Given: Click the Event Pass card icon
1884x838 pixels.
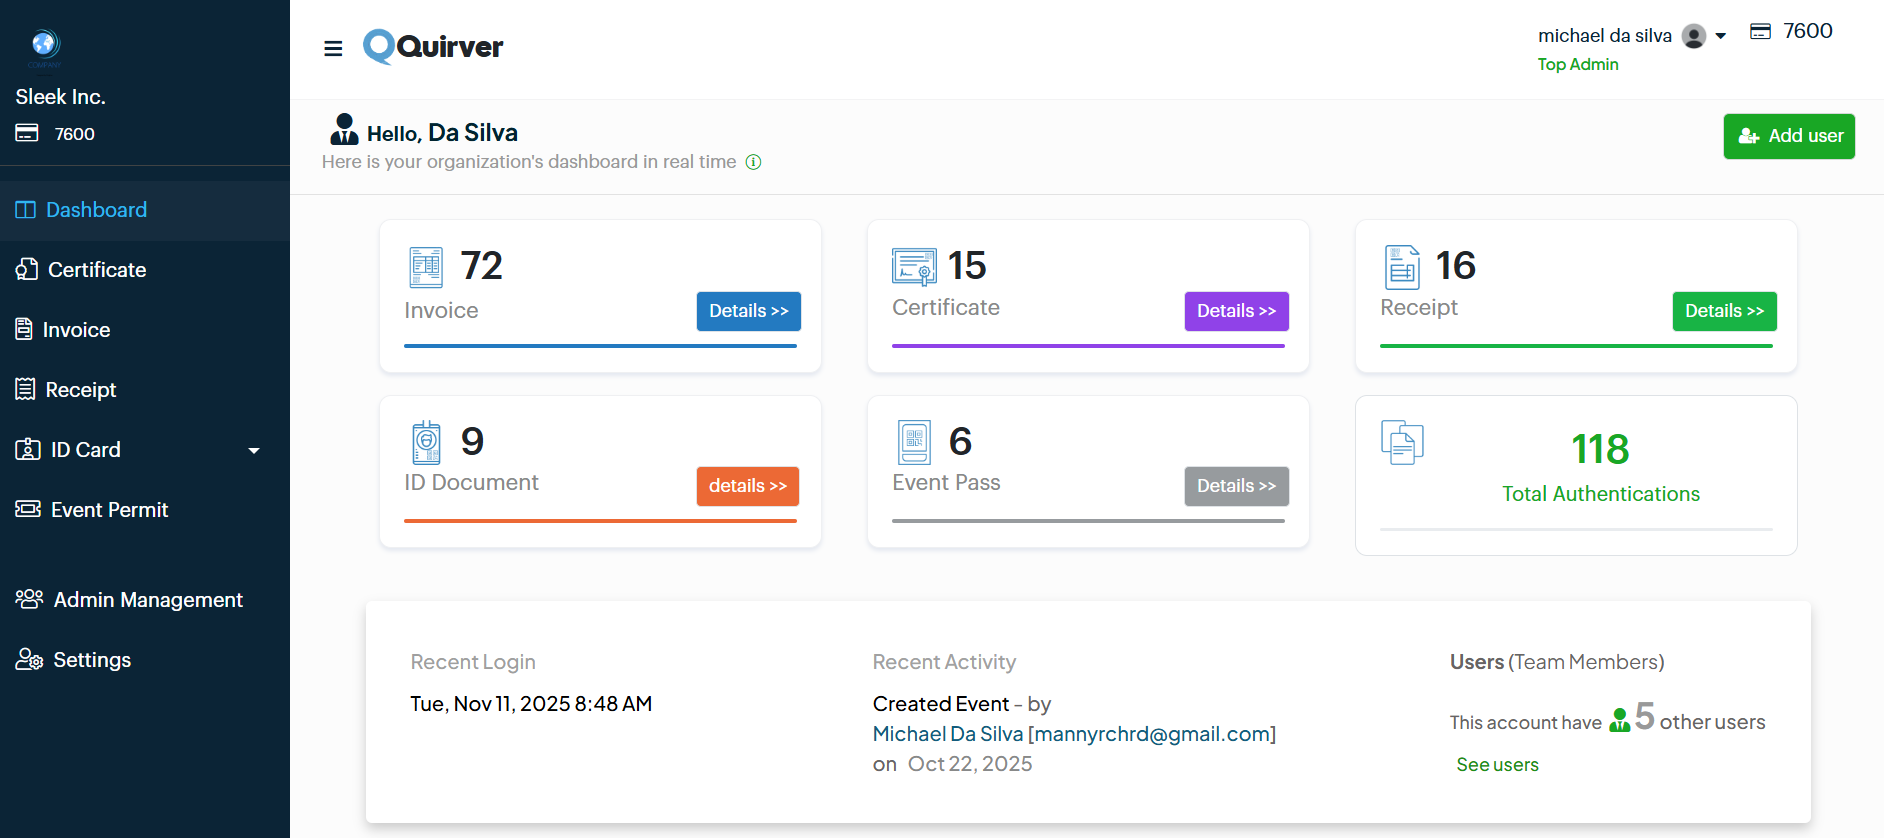Looking at the screenshot, I should point(914,442).
